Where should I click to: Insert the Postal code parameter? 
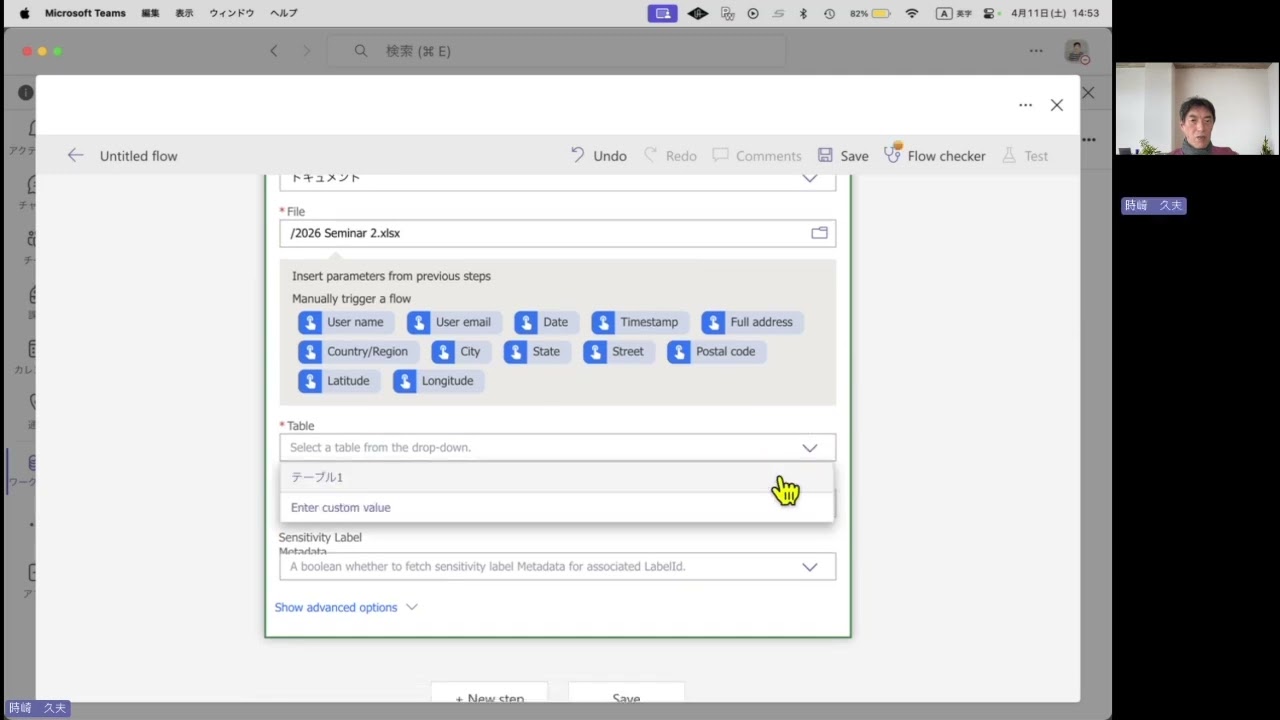(x=717, y=352)
